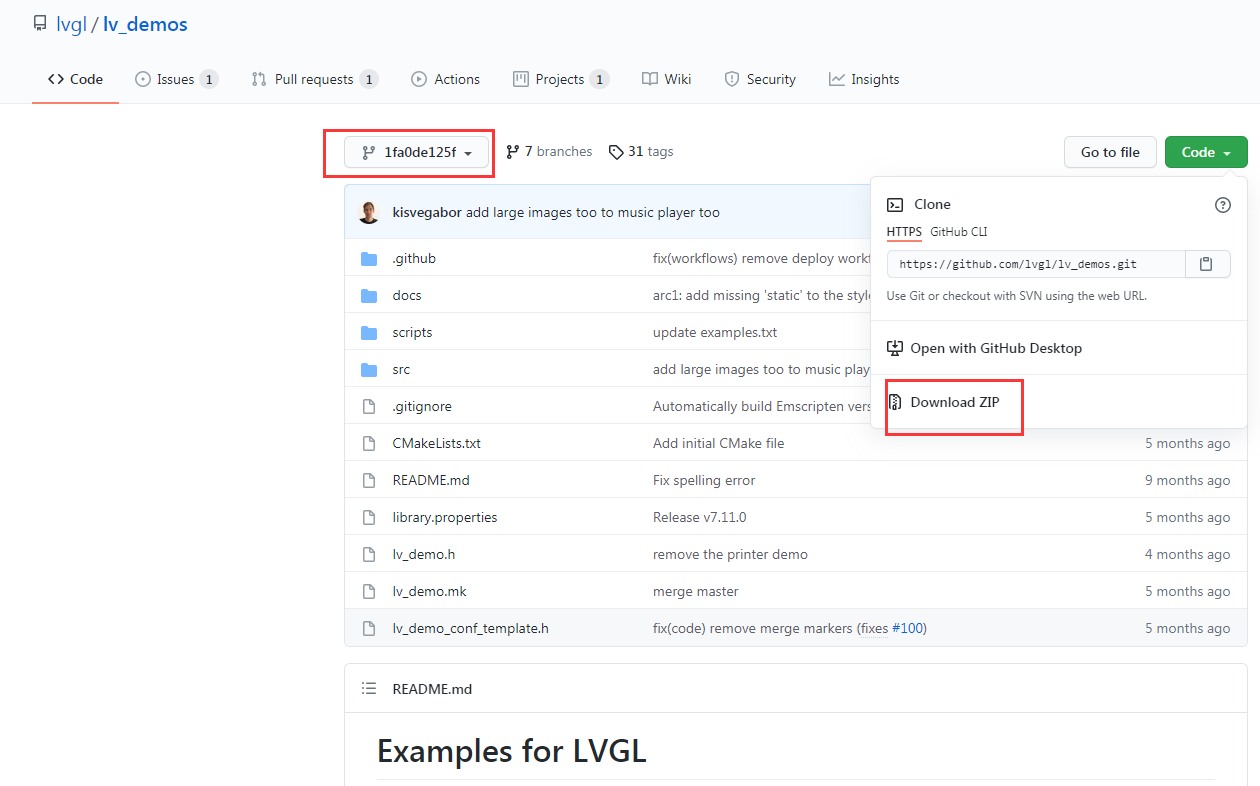Open the .github folder icon
The image size is (1260, 786).
click(x=369, y=257)
